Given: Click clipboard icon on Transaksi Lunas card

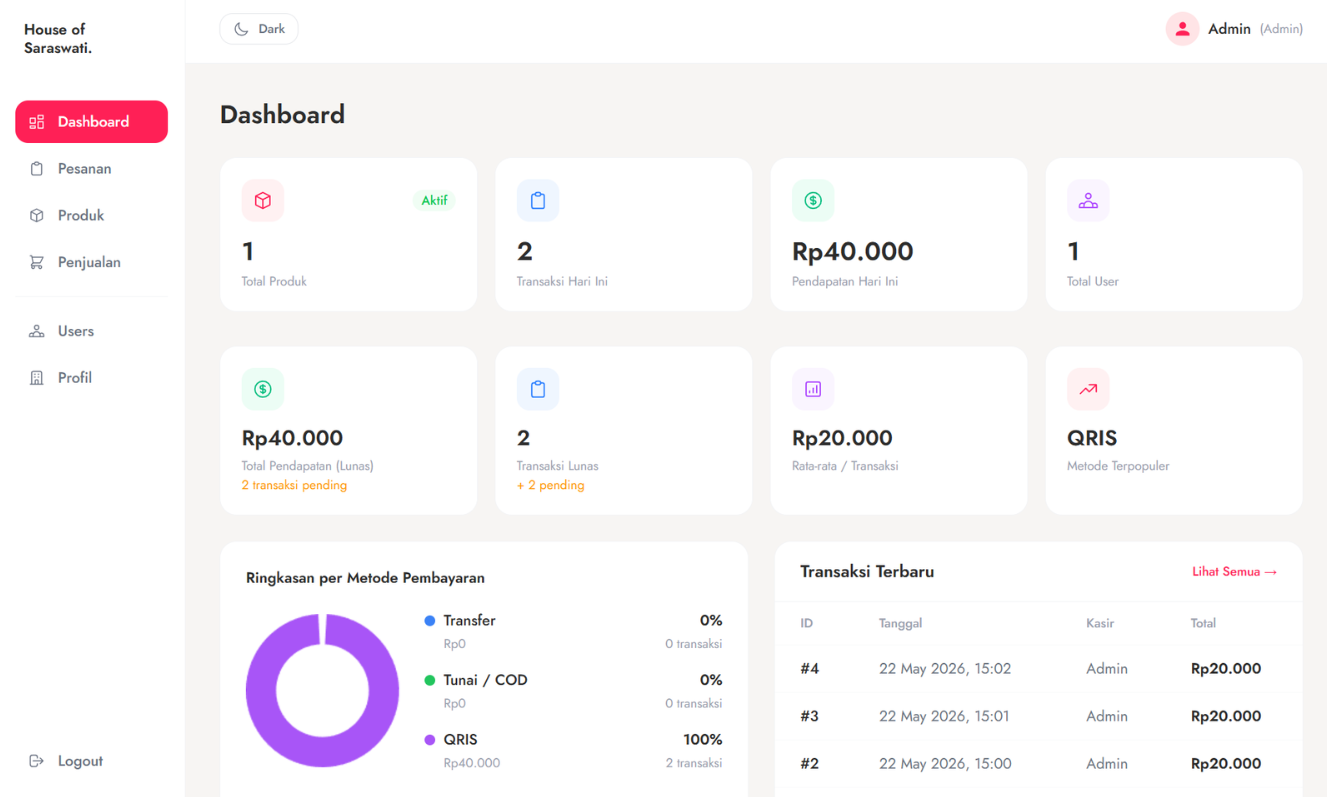Looking at the screenshot, I should pyautogui.click(x=538, y=389).
